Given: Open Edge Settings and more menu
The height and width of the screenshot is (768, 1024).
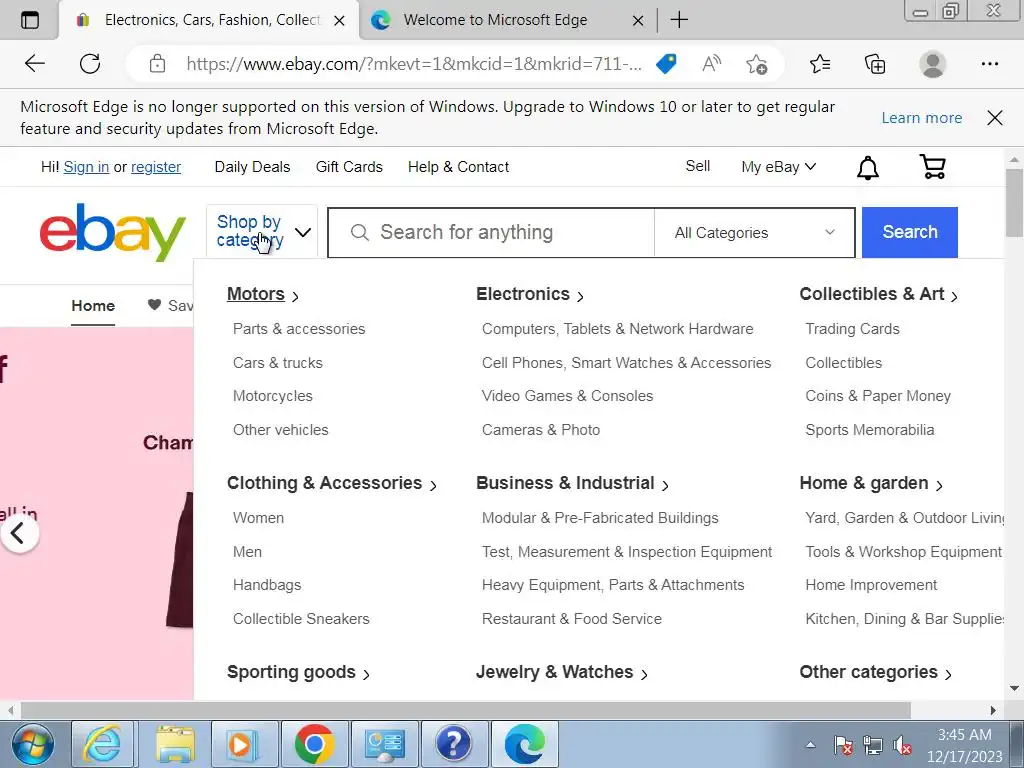Looking at the screenshot, I should pos(989,63).
